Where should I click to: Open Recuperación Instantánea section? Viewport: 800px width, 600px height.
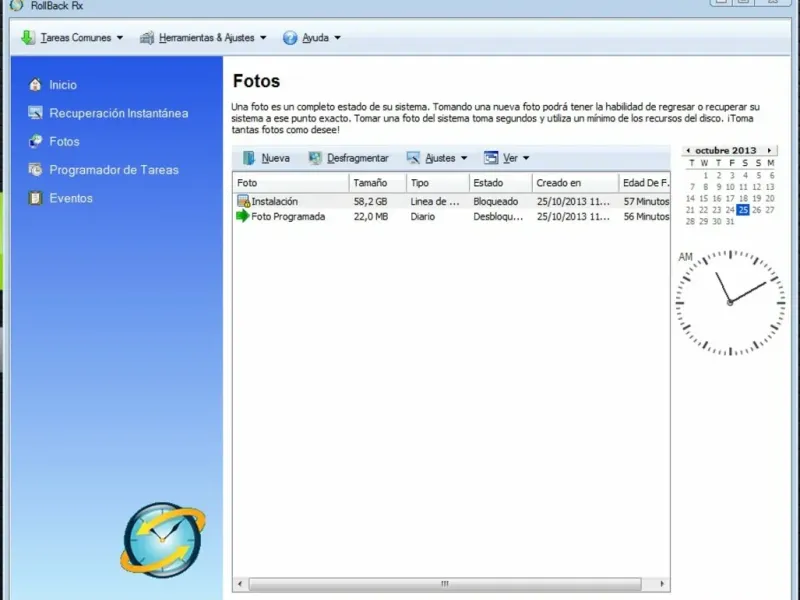point(118,113)
